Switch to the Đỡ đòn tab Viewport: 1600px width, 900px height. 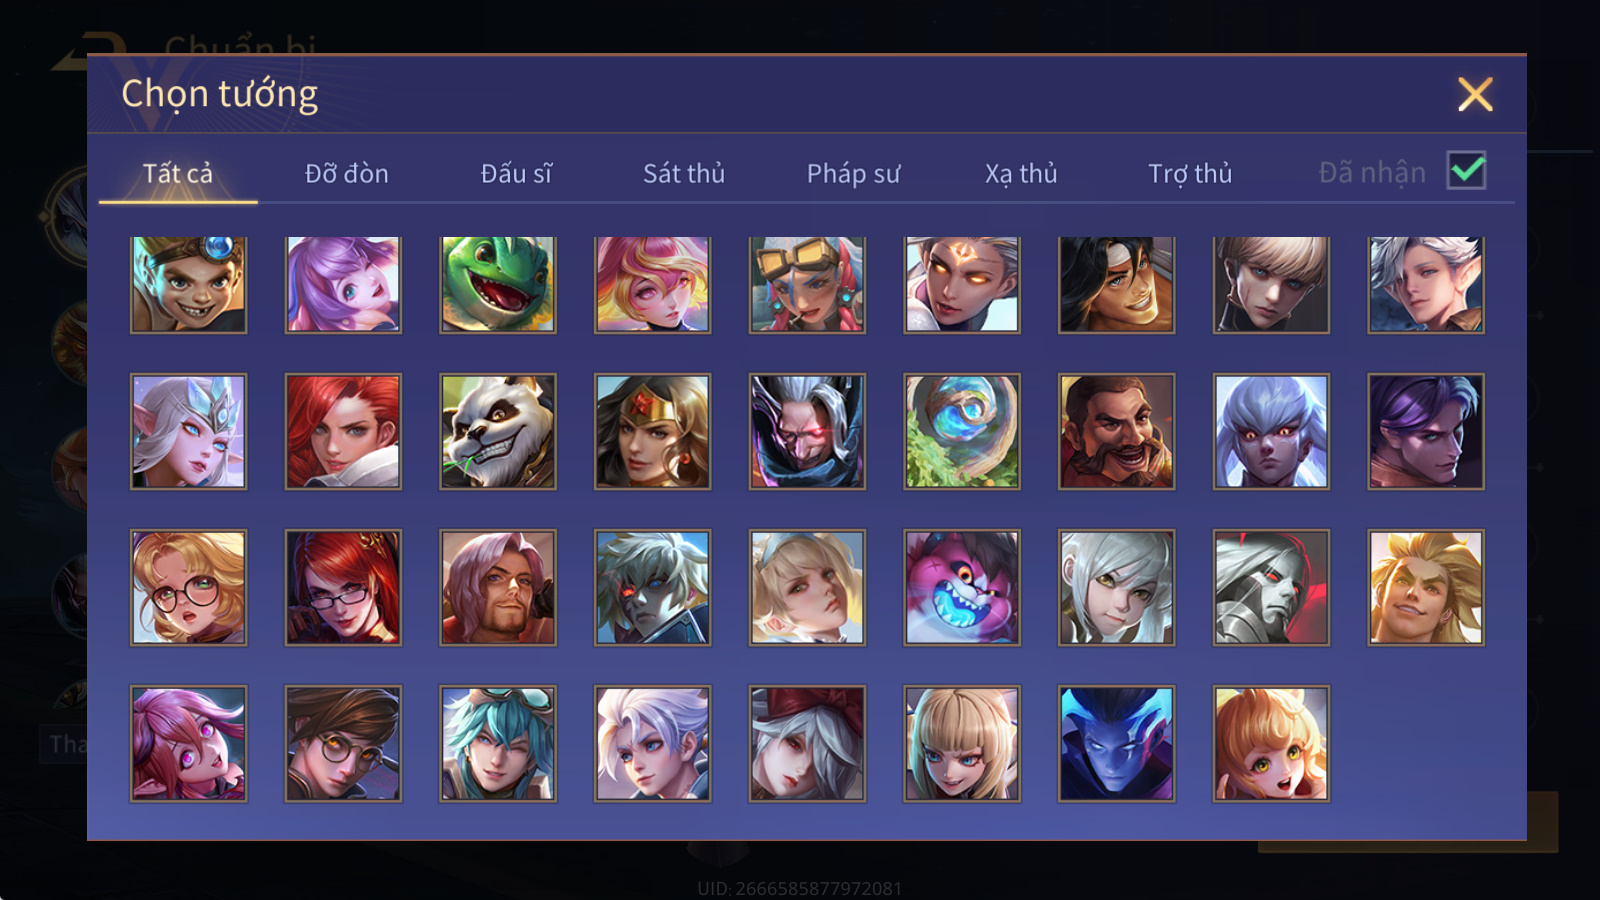(346, 173)
